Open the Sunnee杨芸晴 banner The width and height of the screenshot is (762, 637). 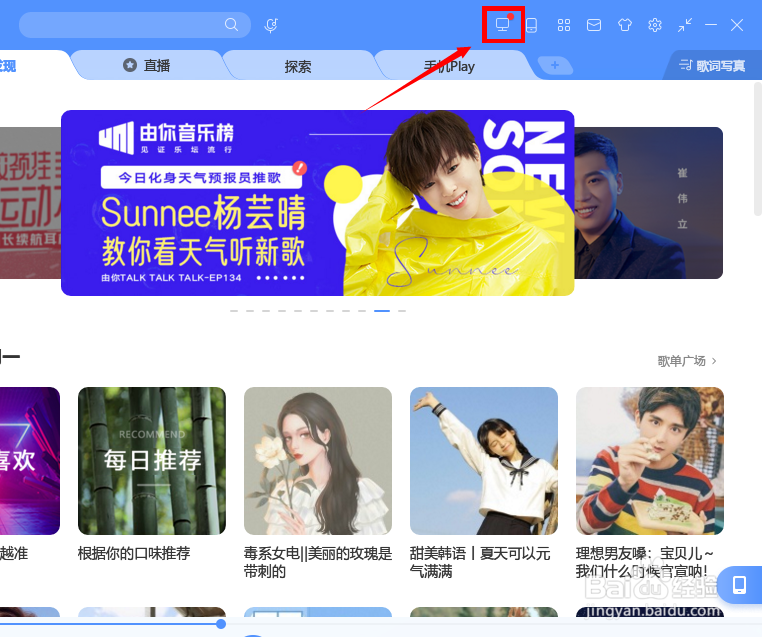coord(317,203)
